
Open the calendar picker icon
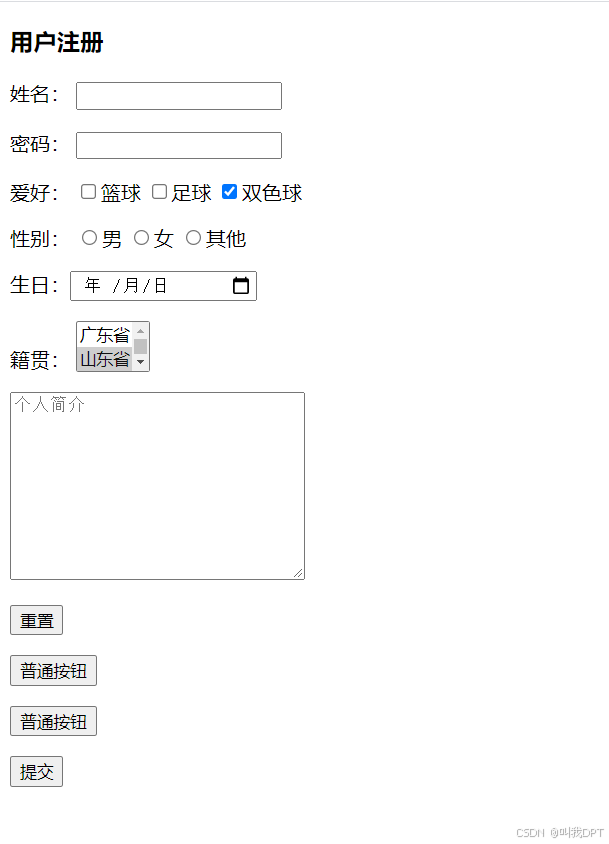click(241, 285)
